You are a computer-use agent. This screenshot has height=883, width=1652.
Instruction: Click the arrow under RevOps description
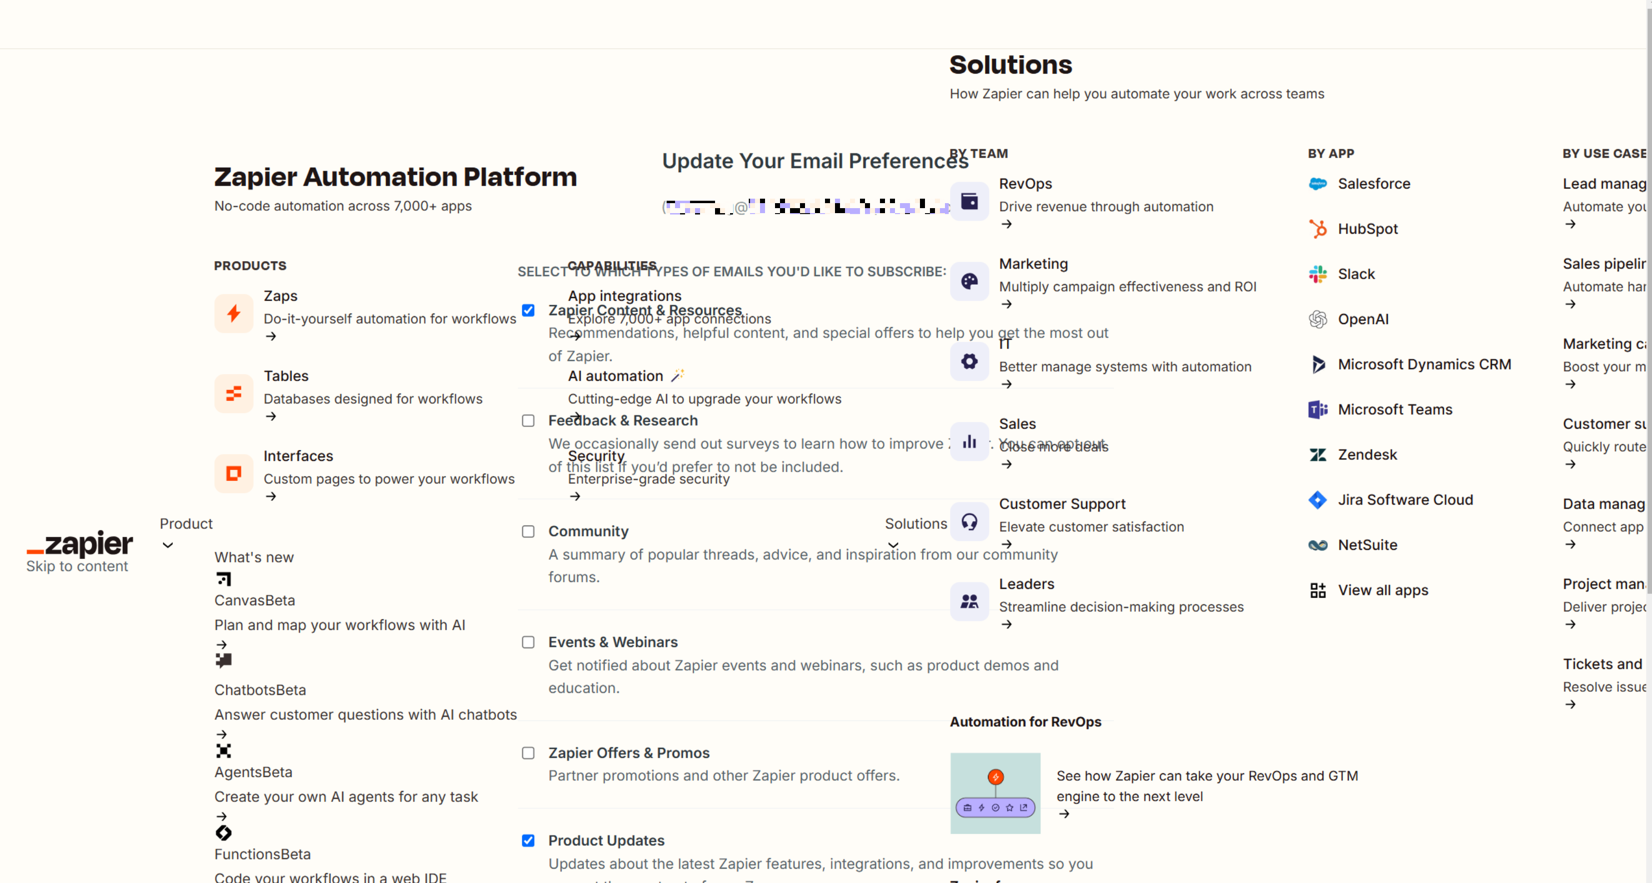click(1007, 224)
